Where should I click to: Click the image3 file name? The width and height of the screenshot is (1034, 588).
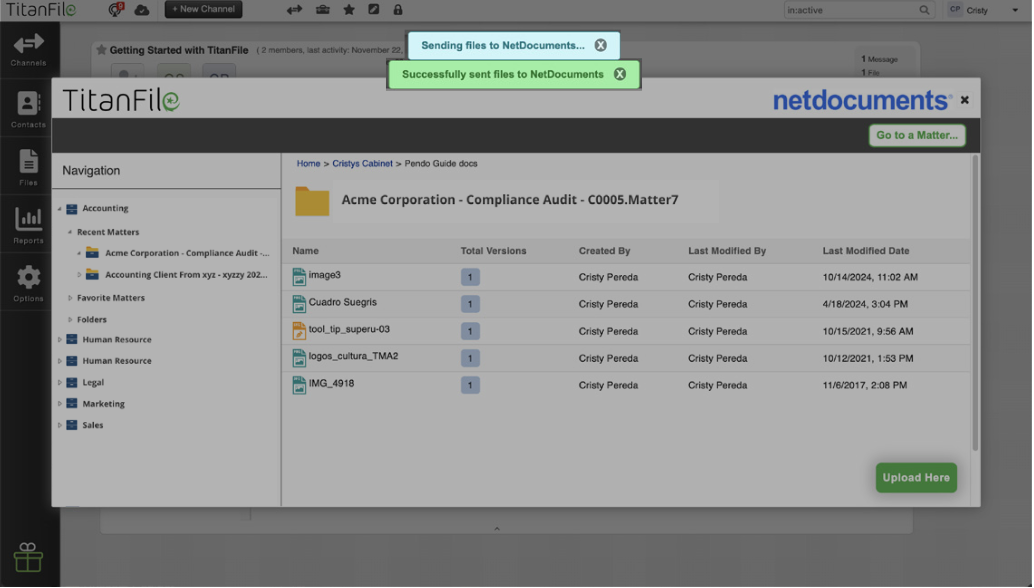324,276
